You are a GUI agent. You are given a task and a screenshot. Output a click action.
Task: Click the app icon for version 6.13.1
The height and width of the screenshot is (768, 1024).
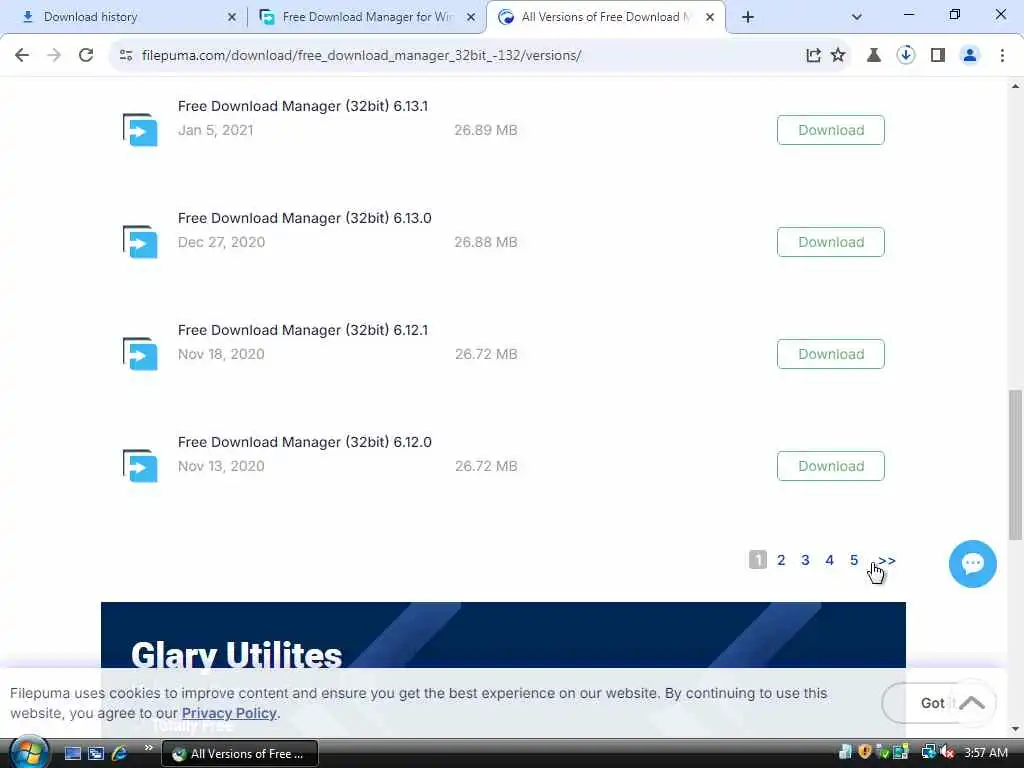coord(140,130)
